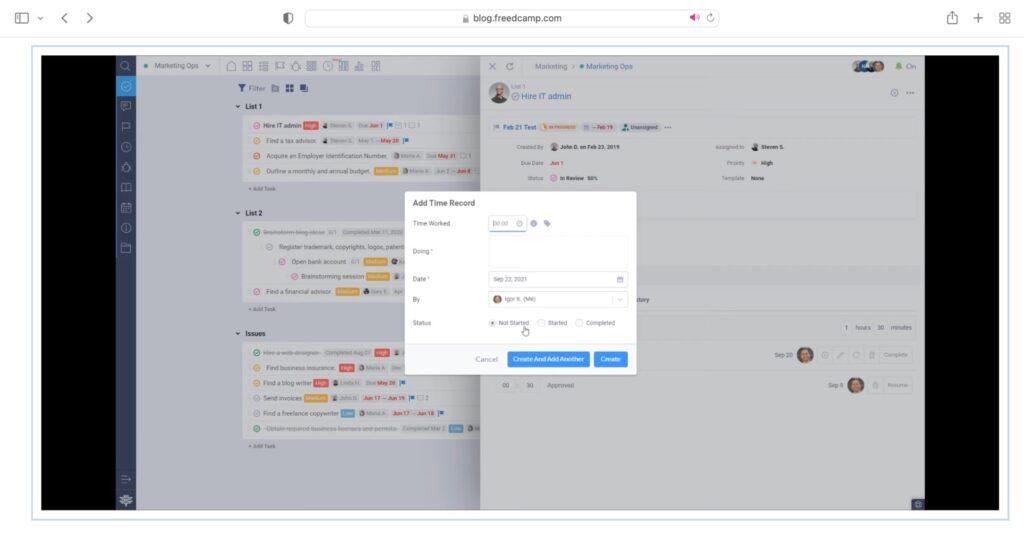
Task: Open the clock icon in the top toolbar
Action: pyautogui.click(x=328, y=66)
